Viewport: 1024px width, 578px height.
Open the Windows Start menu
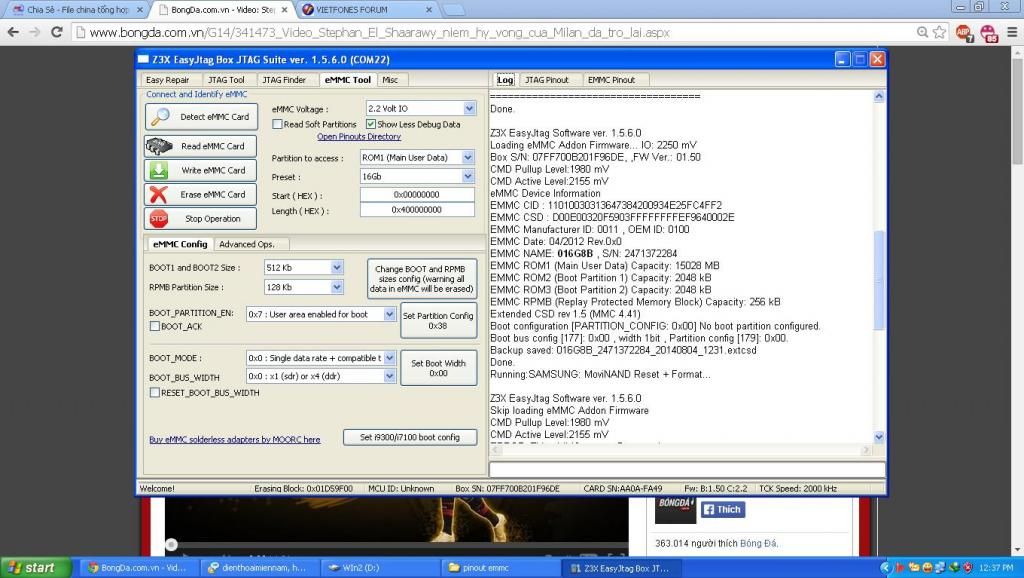pyautogui.click(x=34, y=568)
